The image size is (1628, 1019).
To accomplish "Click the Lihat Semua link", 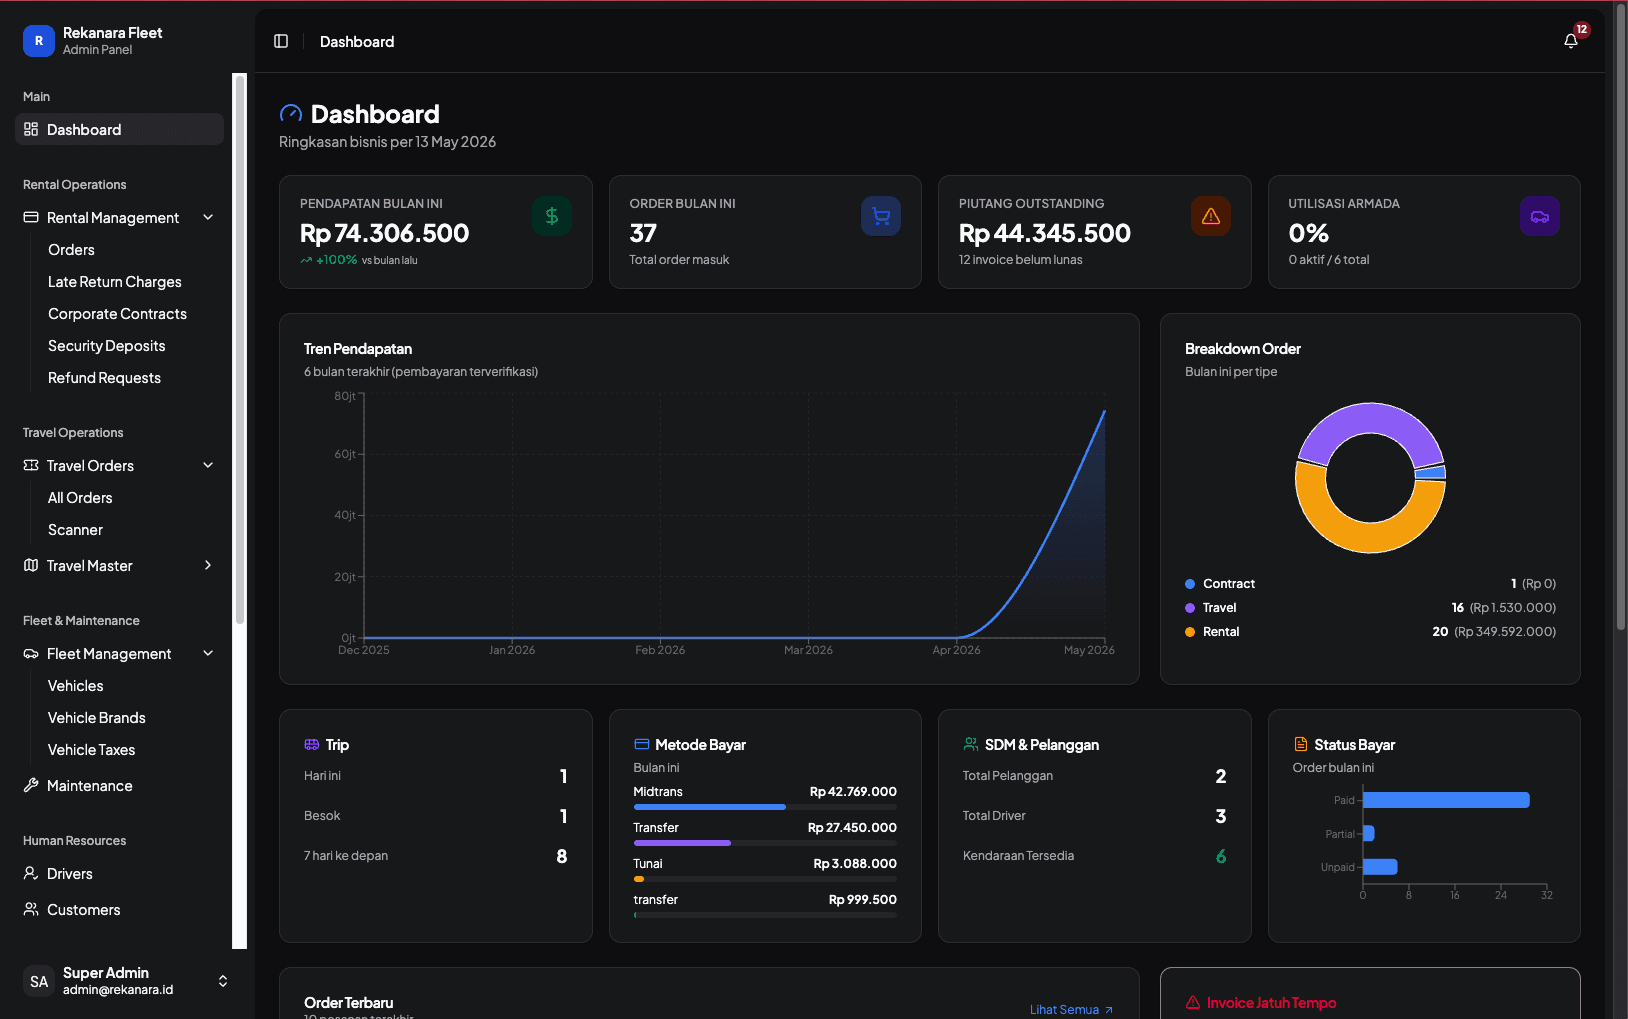I will point(1071,1009).
